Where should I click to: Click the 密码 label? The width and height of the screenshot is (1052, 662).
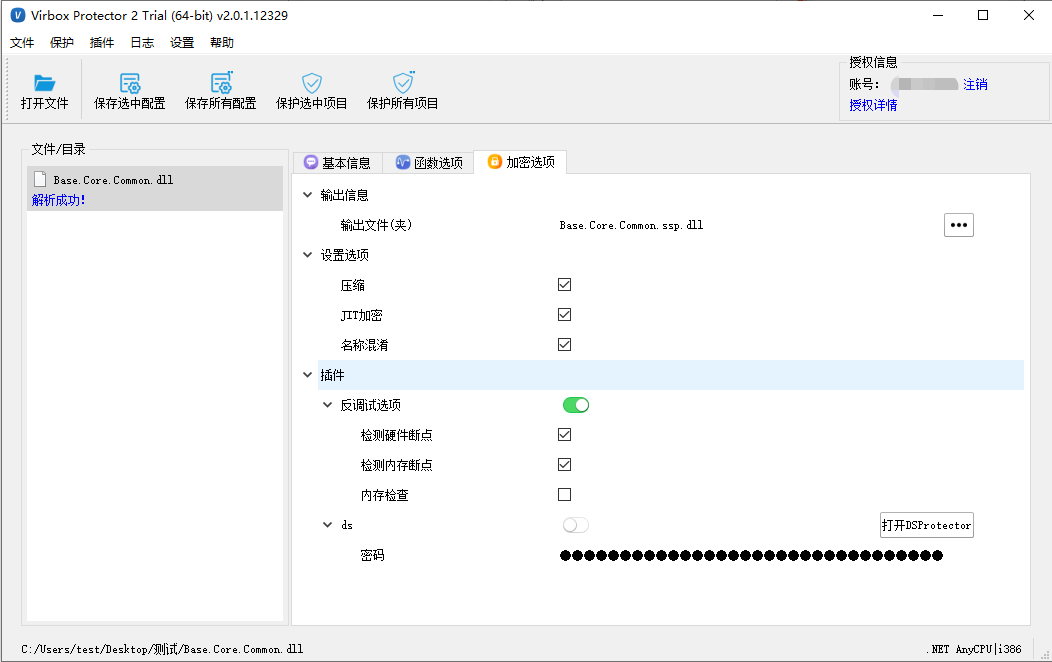click(x=372, y=555)
